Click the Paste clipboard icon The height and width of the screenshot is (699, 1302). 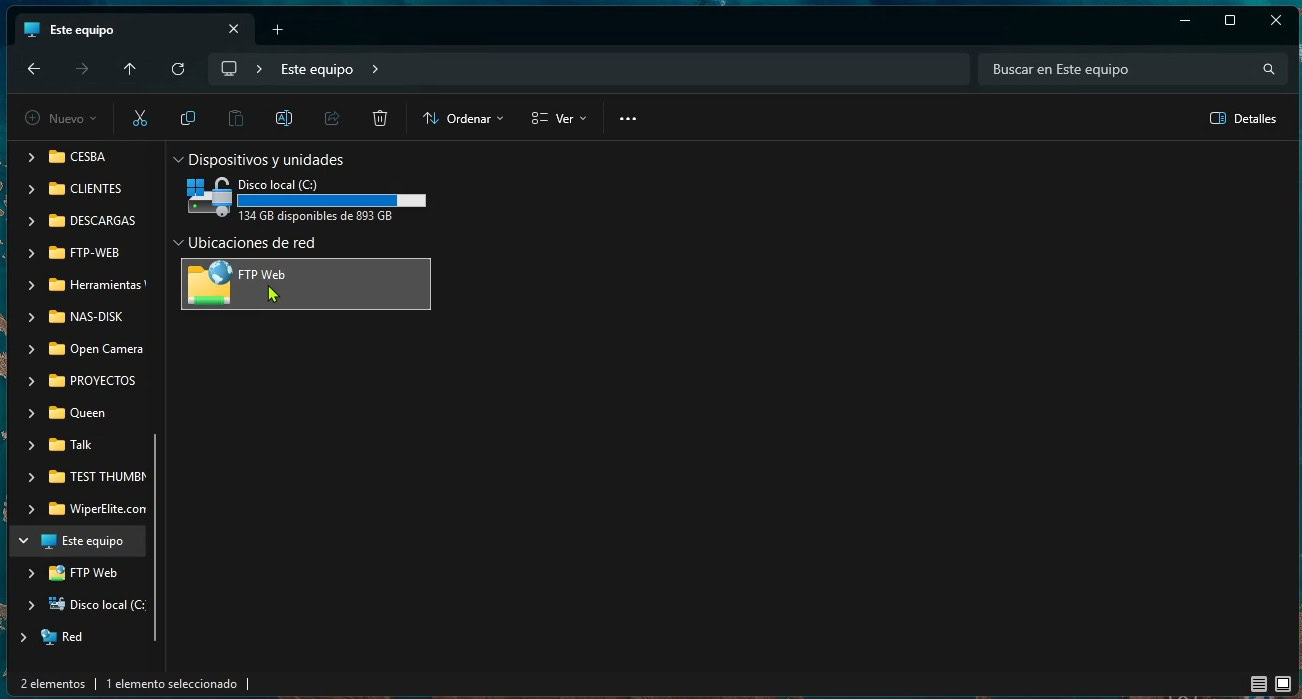tap(236, 118)
